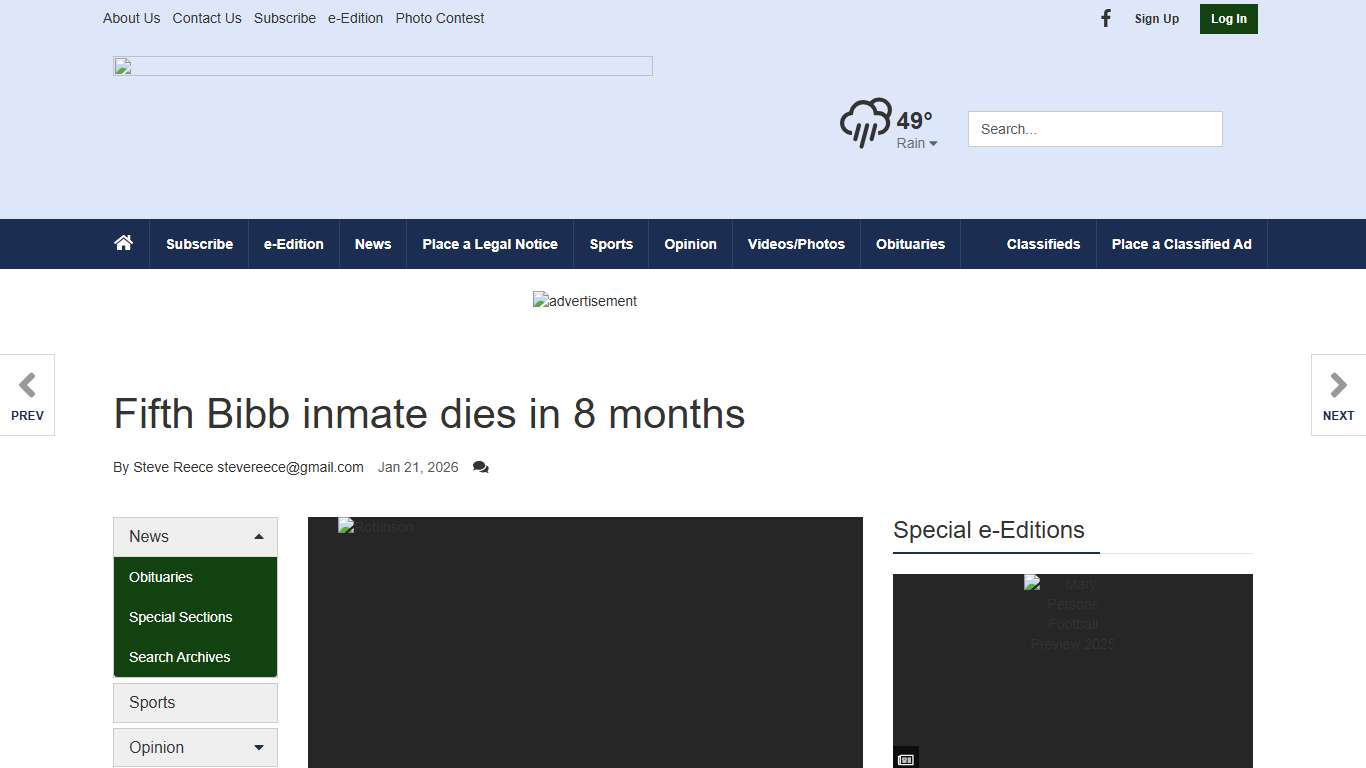Click the Sign Up link
Viewport: 1366px width, 768px height.
1156,18
